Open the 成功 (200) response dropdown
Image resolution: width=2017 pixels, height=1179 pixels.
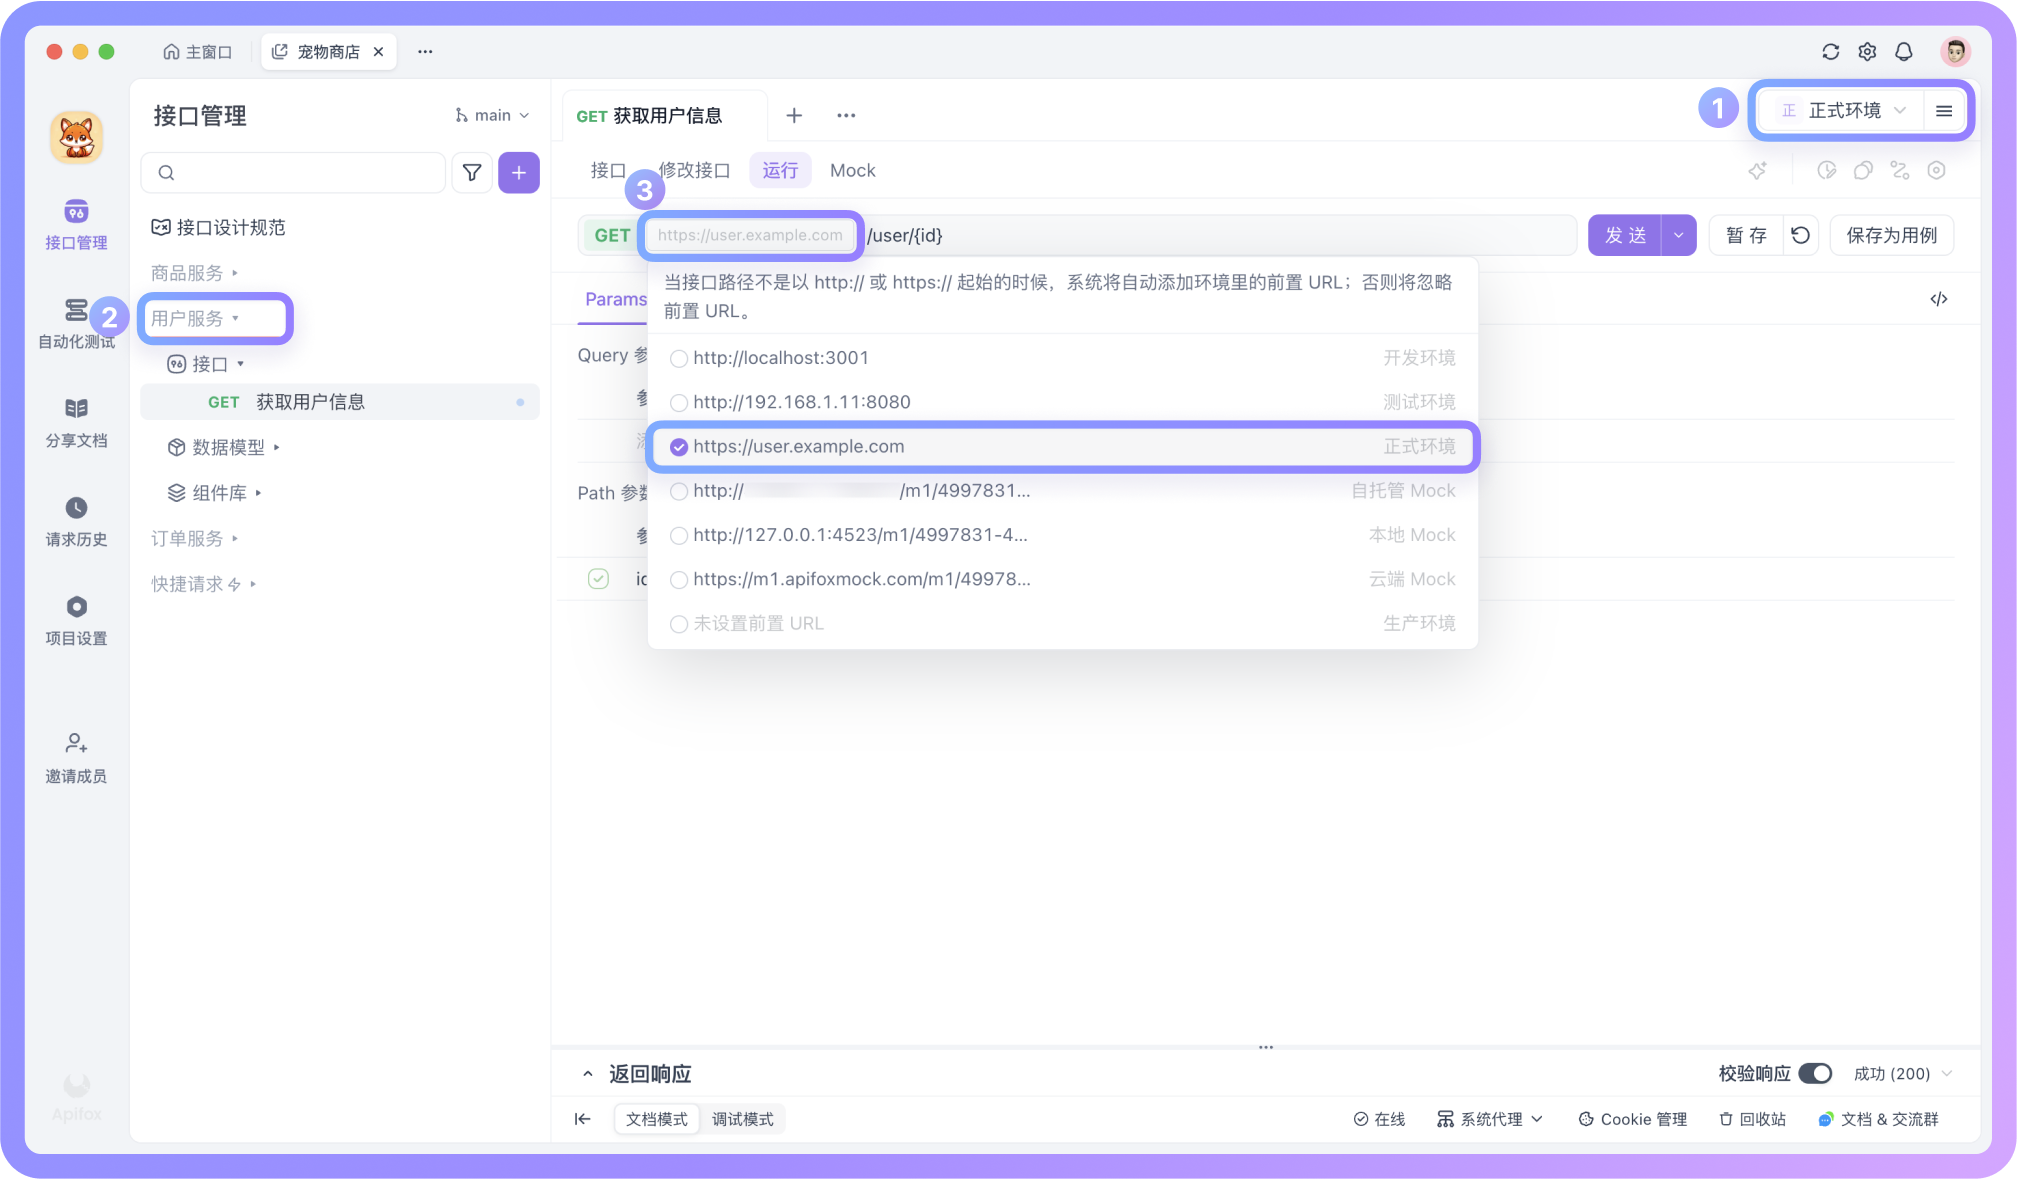[1903, 1073]
